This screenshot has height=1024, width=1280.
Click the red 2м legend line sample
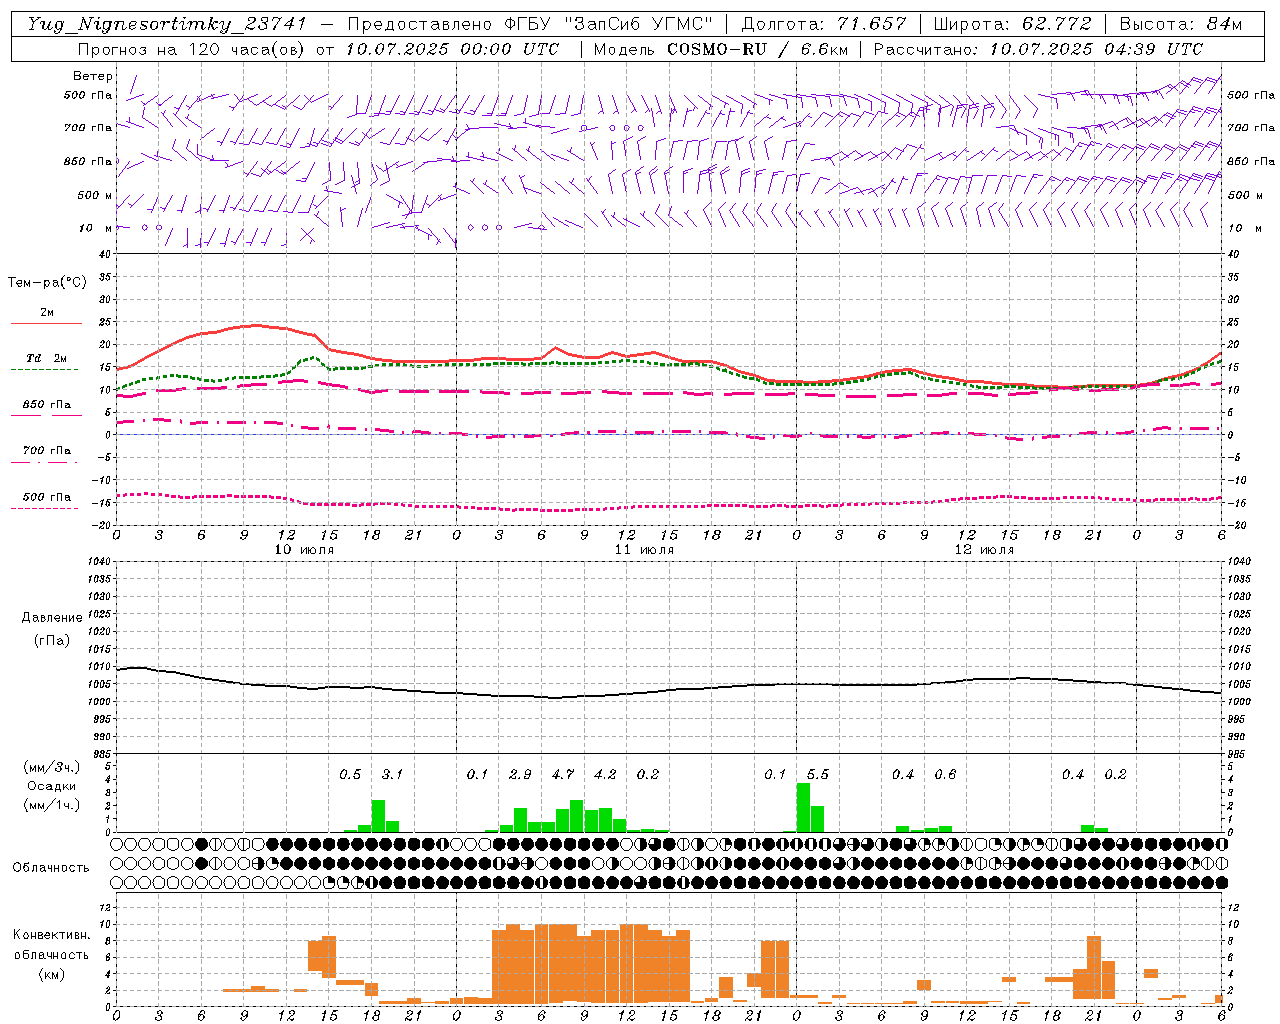[46, 324]
